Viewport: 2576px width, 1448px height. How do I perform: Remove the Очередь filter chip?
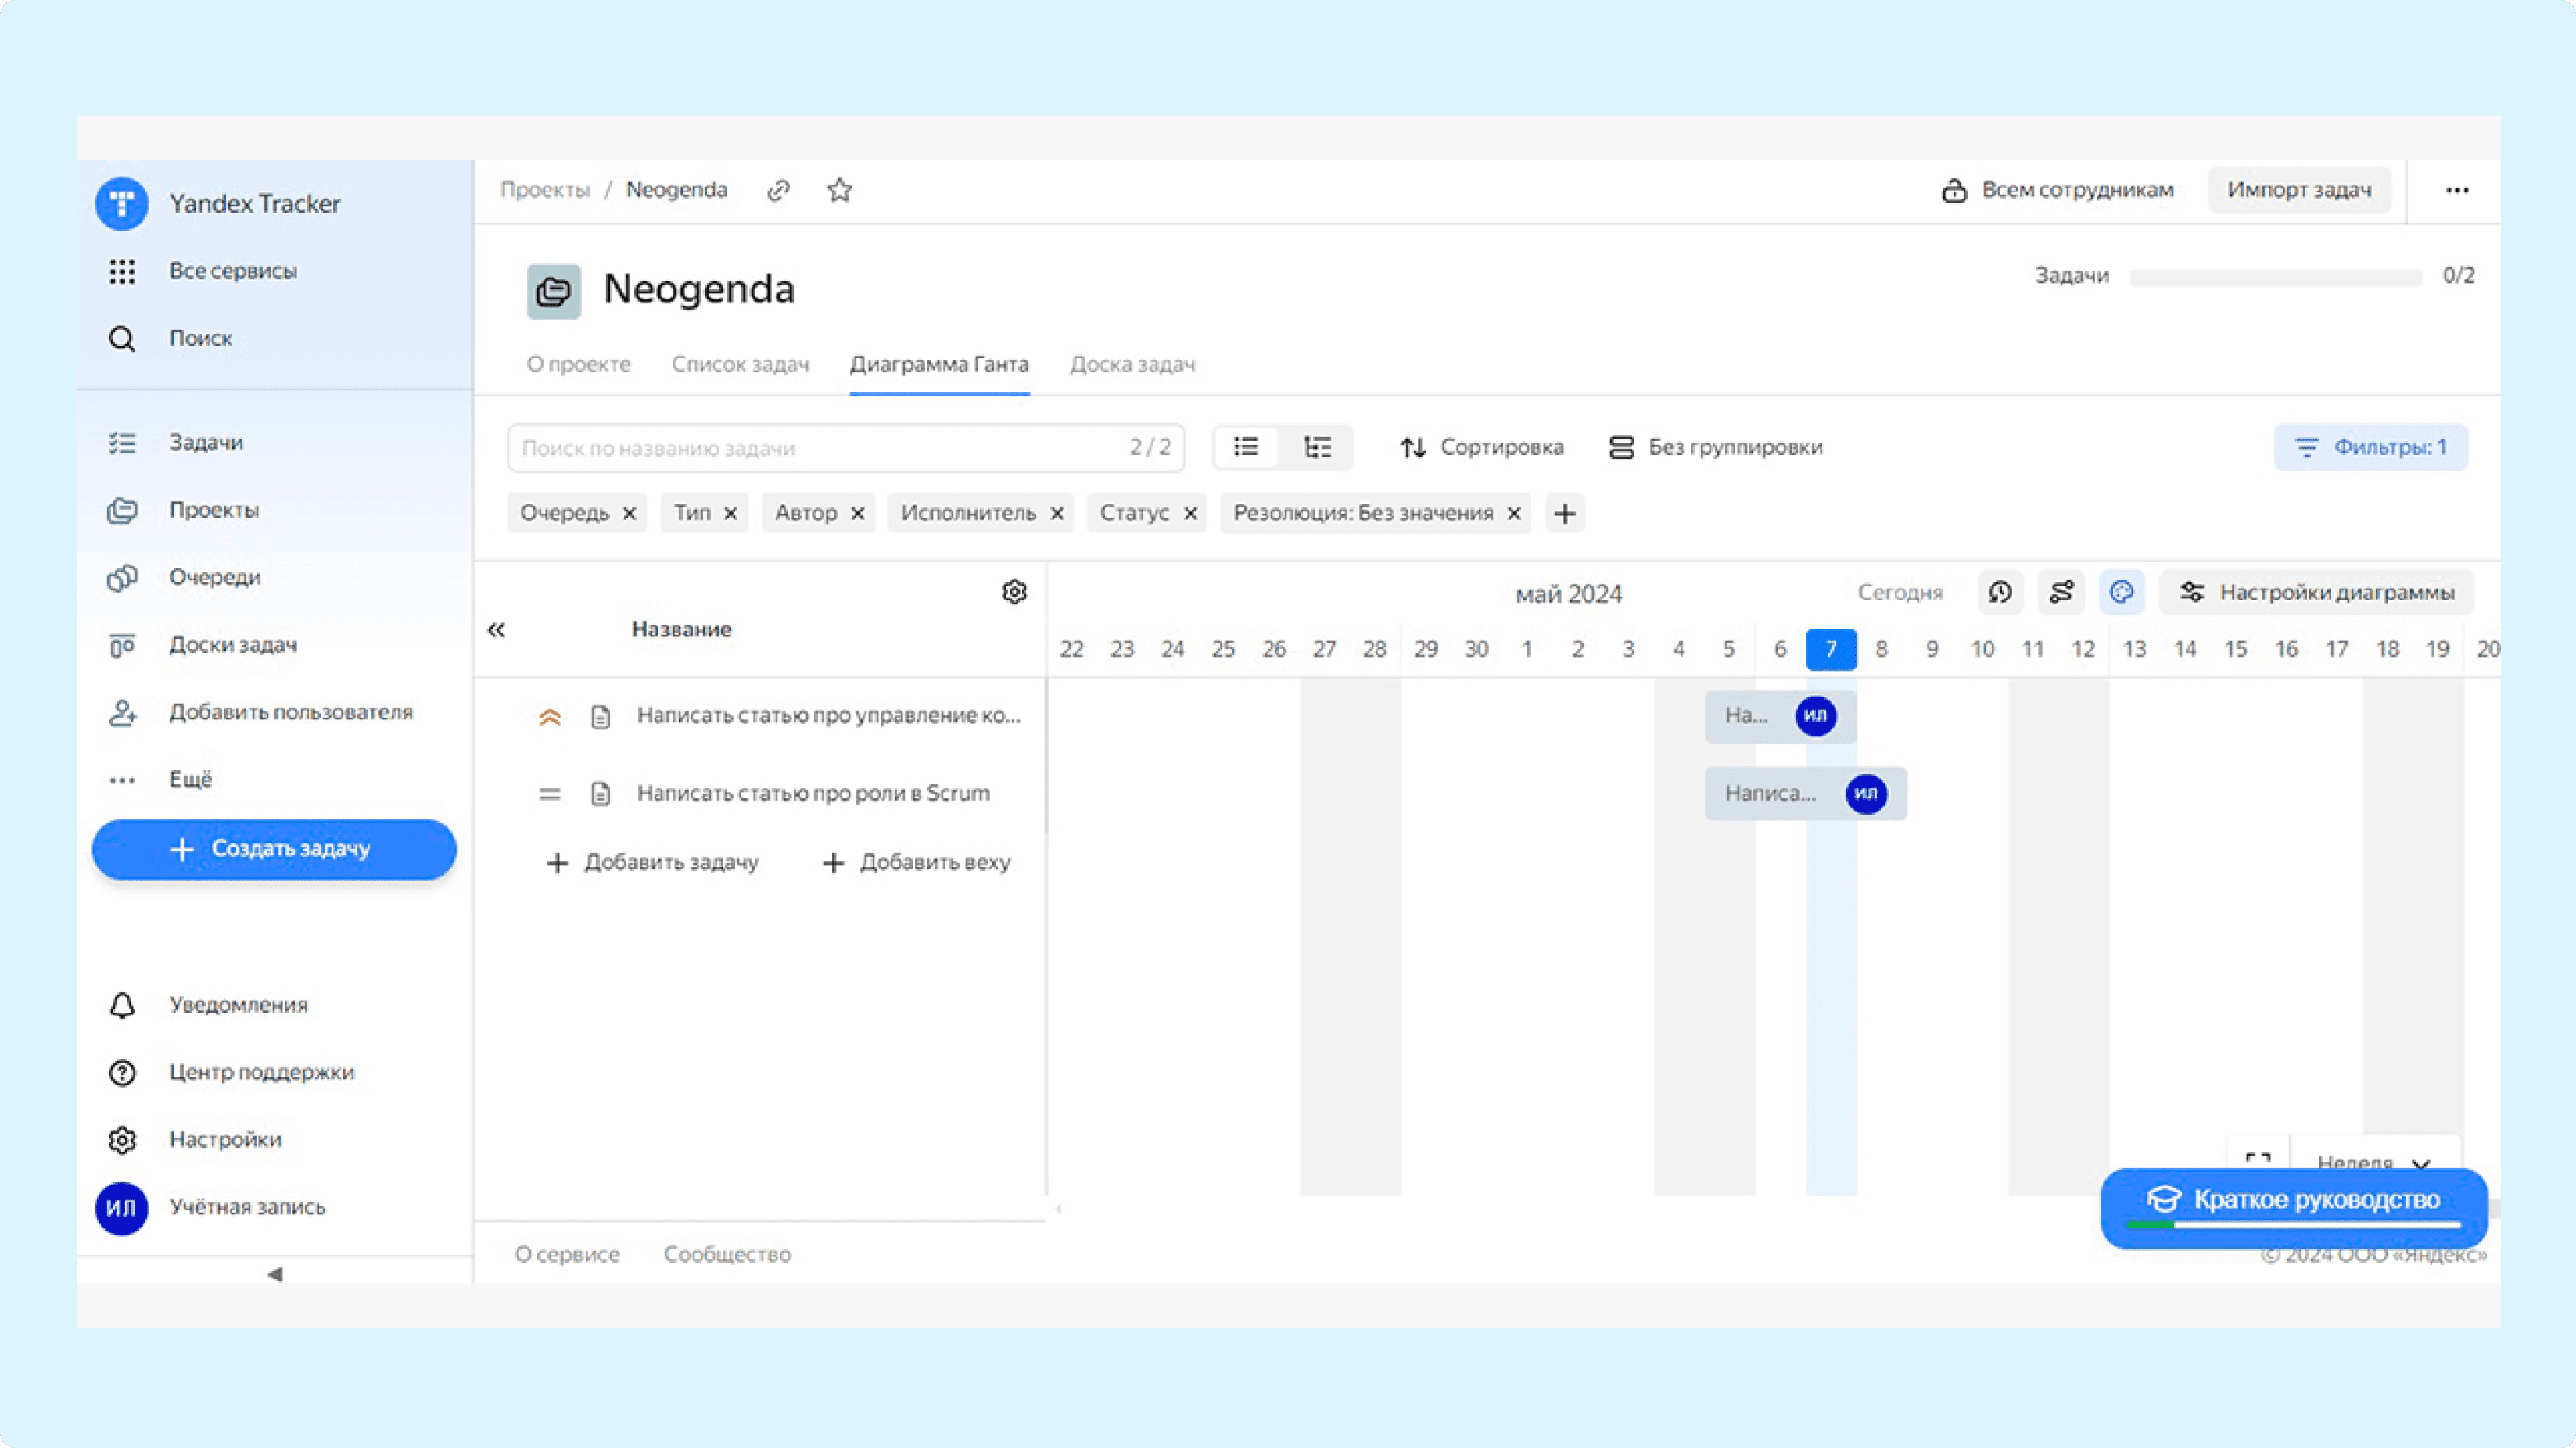(x=629, y=514)
